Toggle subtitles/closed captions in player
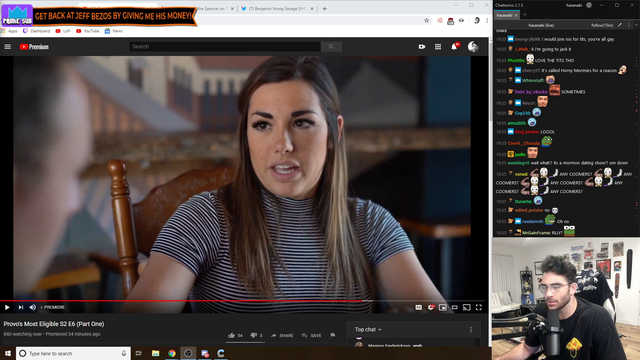The image size is (640, 360). [x=418, y=307]
